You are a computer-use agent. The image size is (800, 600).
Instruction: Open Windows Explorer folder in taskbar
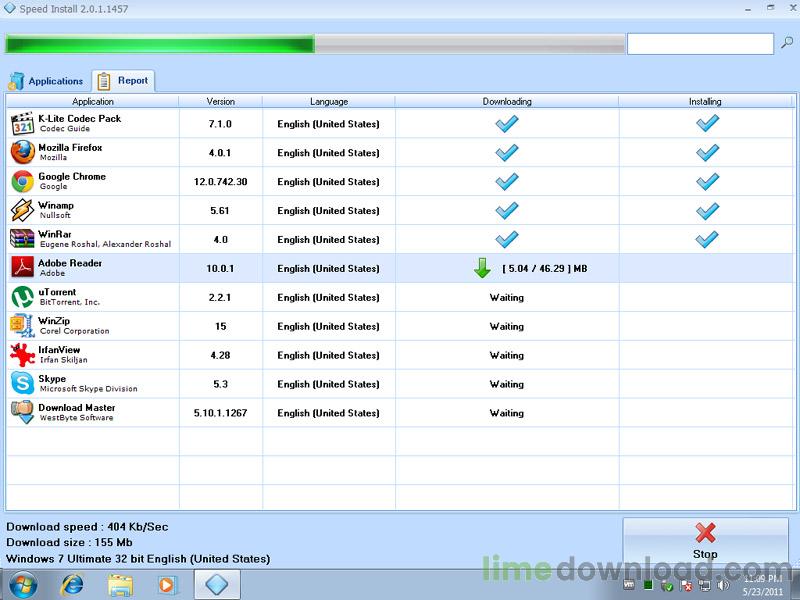point(120,585)
